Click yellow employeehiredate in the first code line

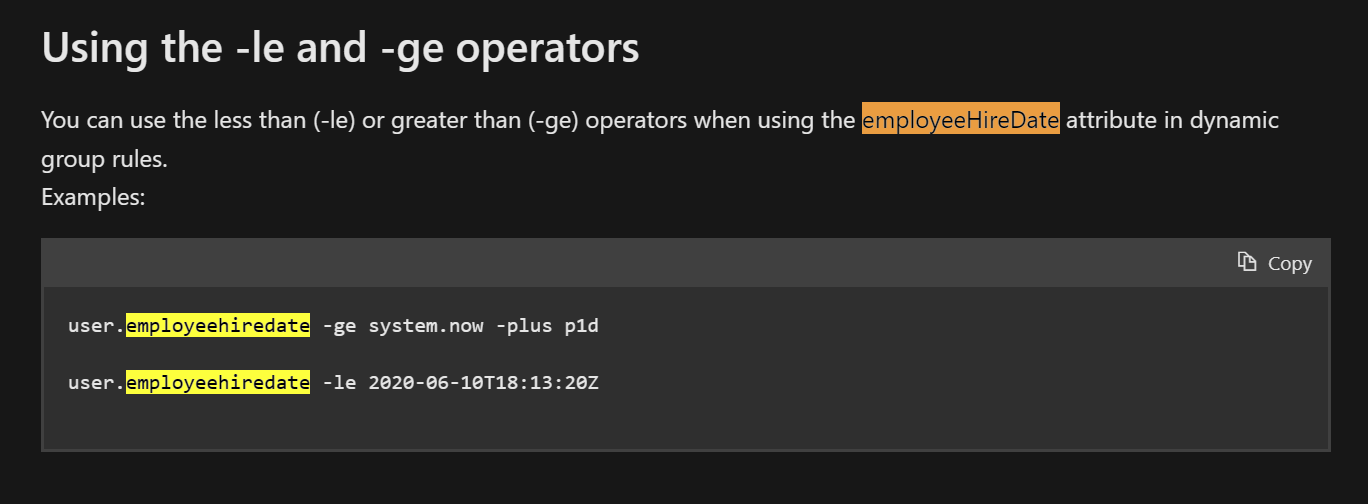pos(218,326)
